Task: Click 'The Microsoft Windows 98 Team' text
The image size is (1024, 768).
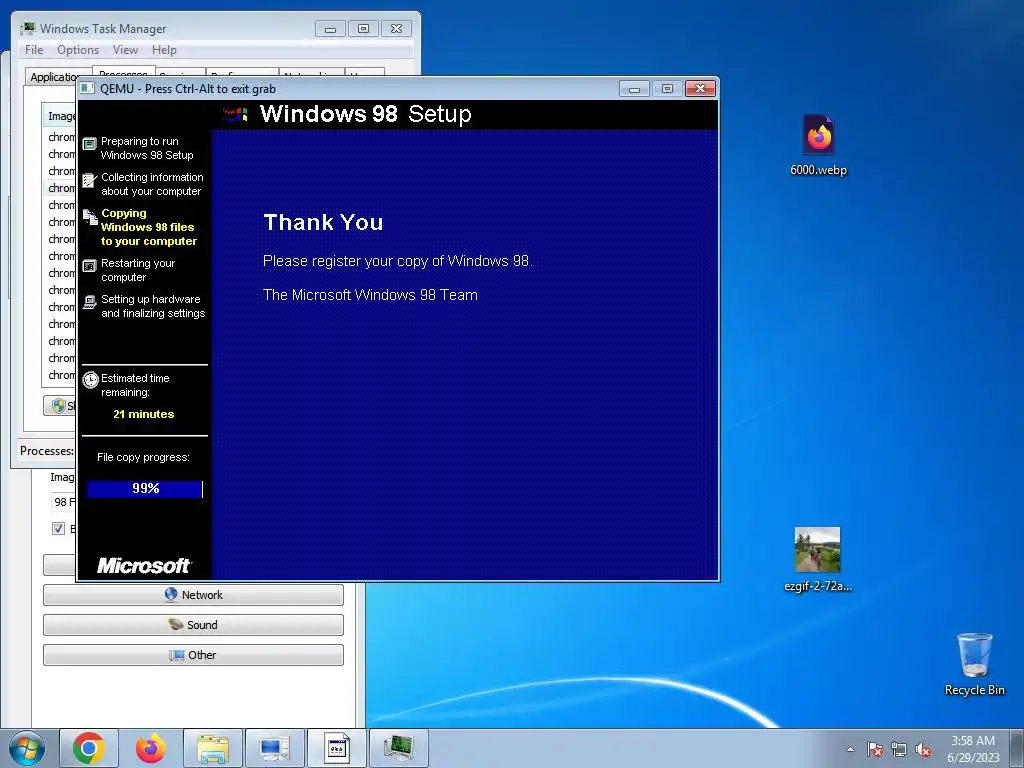Action: click(370, 295)
